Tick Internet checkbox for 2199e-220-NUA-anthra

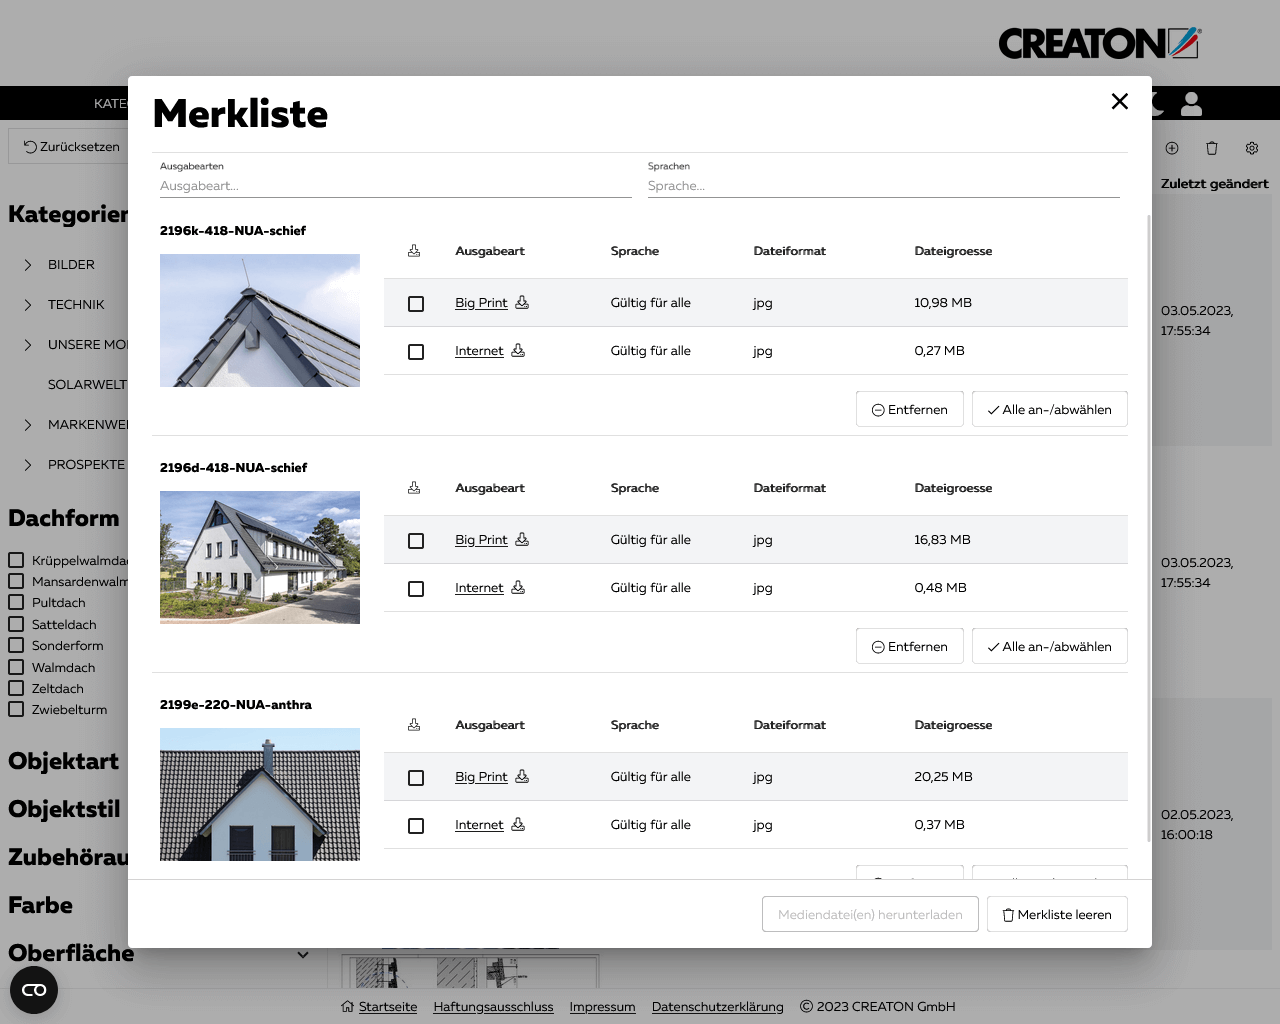click(x=416, y=826)
